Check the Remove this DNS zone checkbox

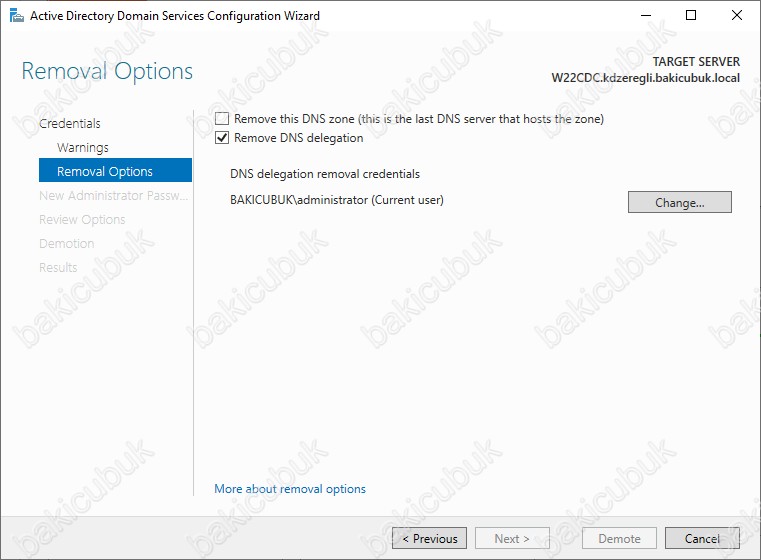[222, 119]
